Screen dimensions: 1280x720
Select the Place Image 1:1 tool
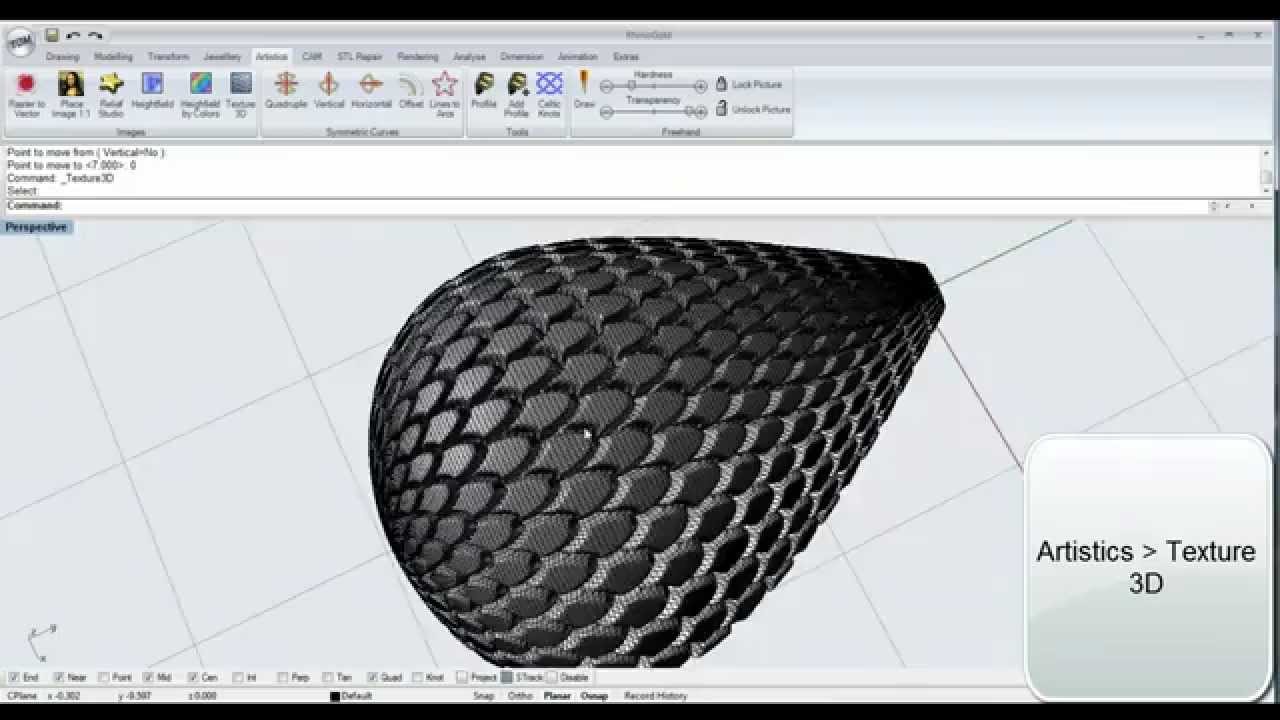pyautogui.click(x=71, y=95)
